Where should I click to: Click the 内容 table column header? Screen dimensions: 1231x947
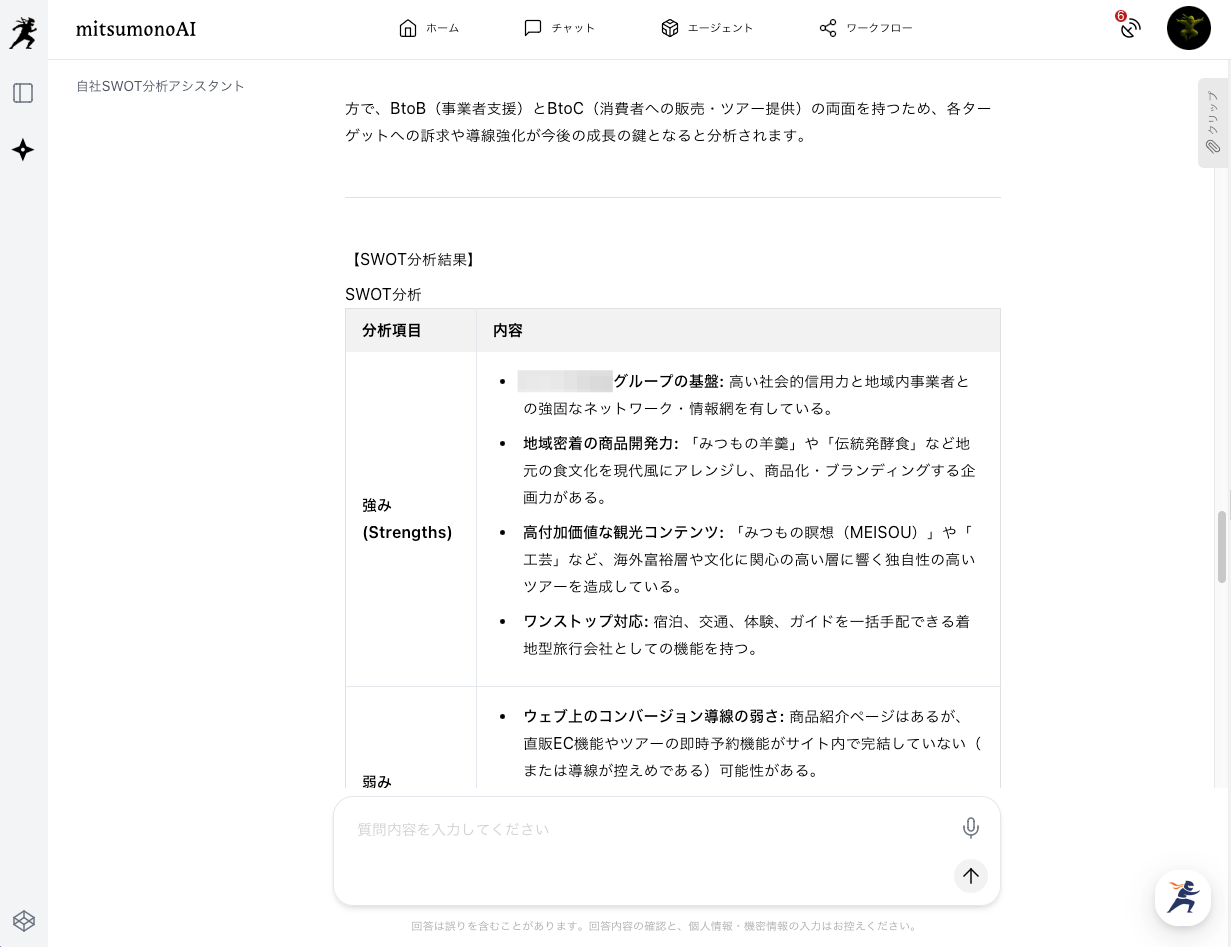point(508,330)
